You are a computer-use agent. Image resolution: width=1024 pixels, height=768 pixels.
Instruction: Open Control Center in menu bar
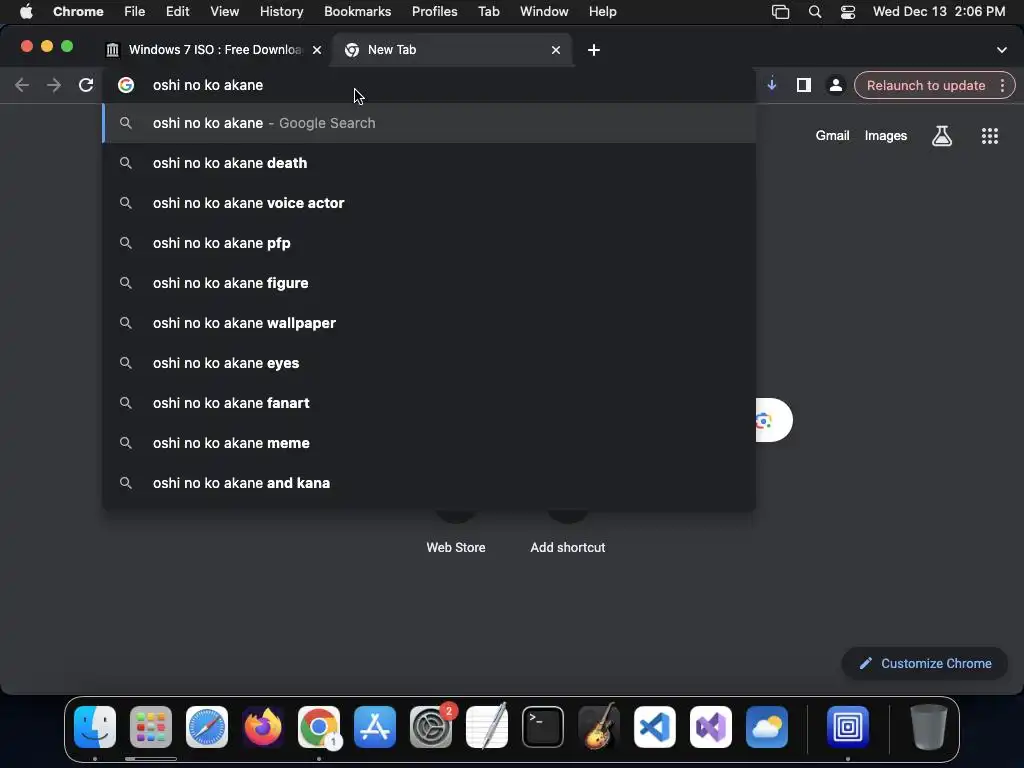tap(848, 12)
